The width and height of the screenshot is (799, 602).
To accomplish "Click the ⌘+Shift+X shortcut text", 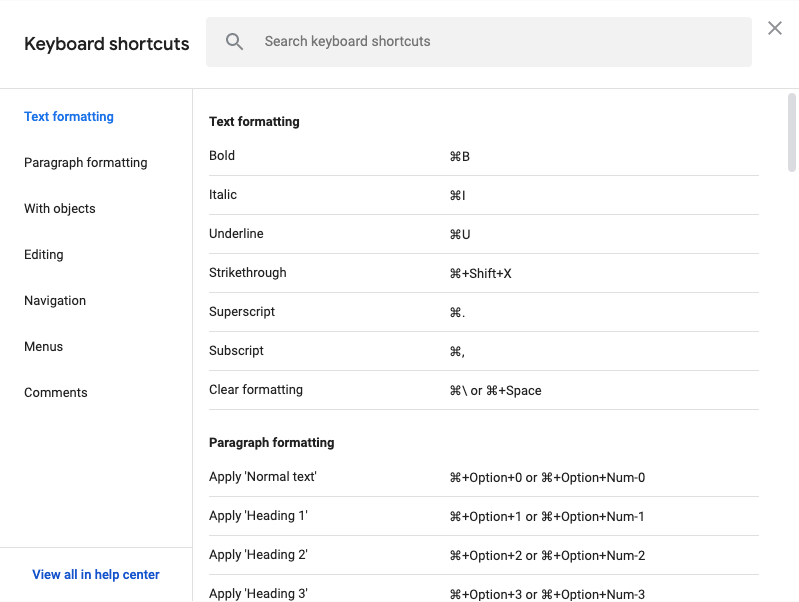I will (481, 274).
